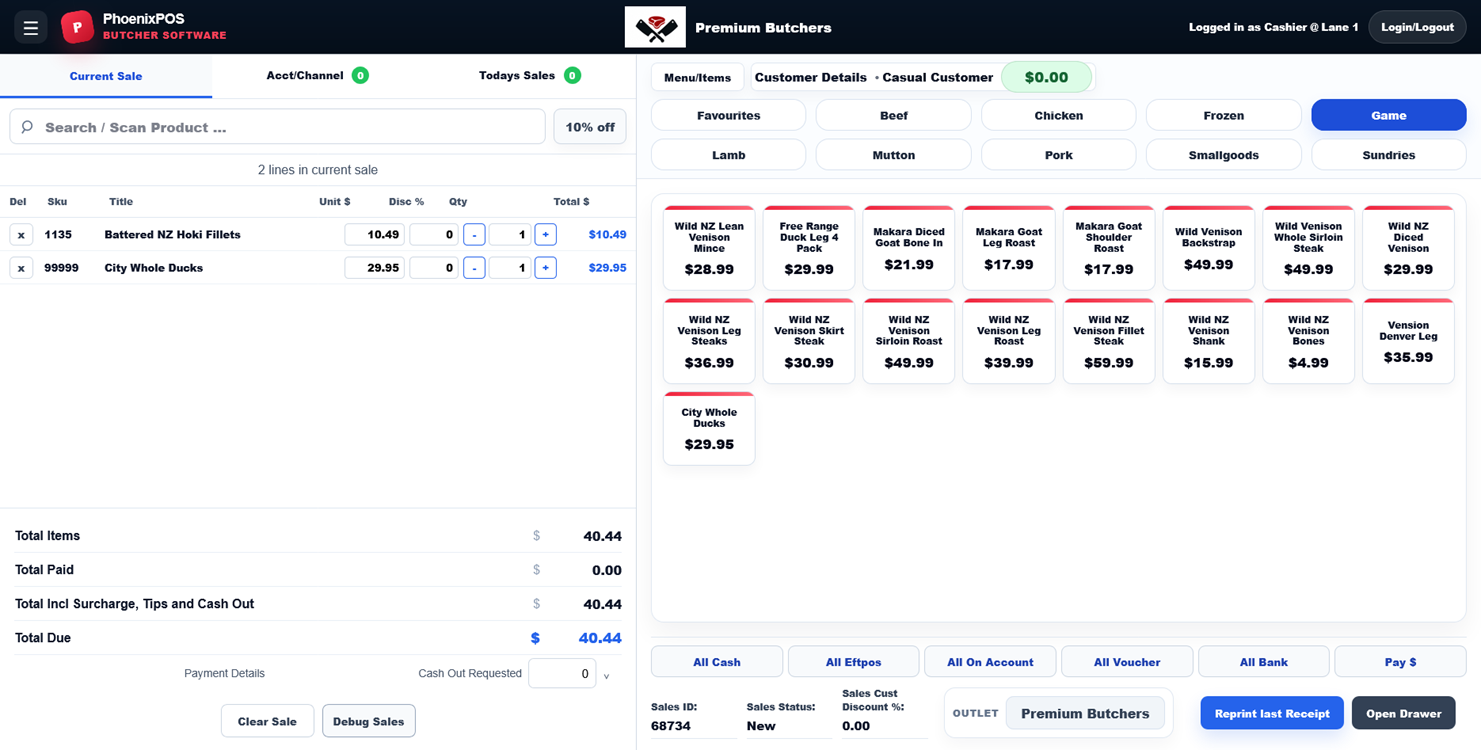Click the Search / Scan Product field

tap(277, 127)
